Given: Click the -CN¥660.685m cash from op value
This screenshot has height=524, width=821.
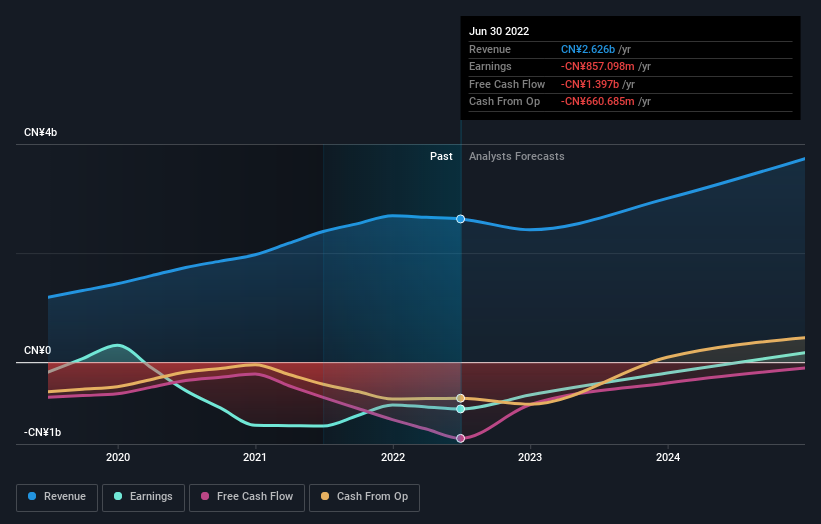Looking at the screenshot, I should [x=597, y=102].
